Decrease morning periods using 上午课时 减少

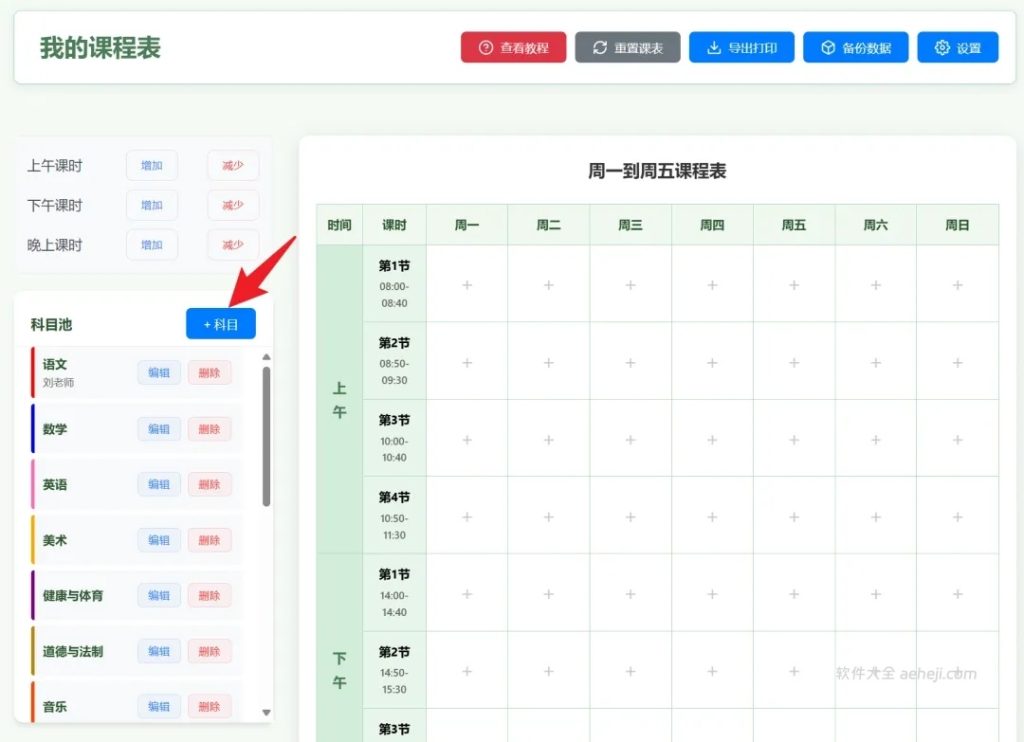click(x=232, y=165)
